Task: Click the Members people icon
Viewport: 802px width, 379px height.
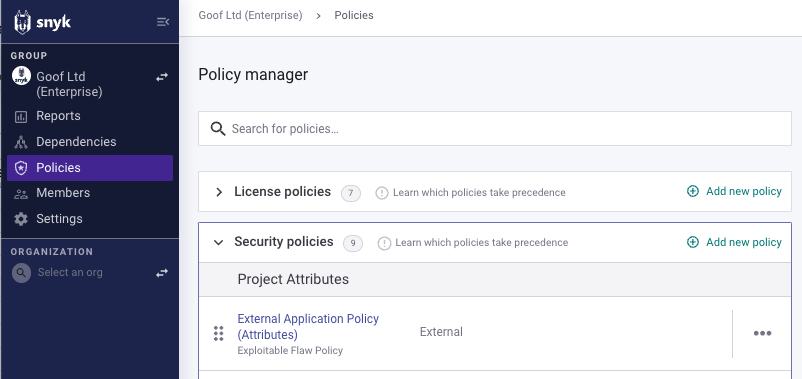Action: (20, 193)
